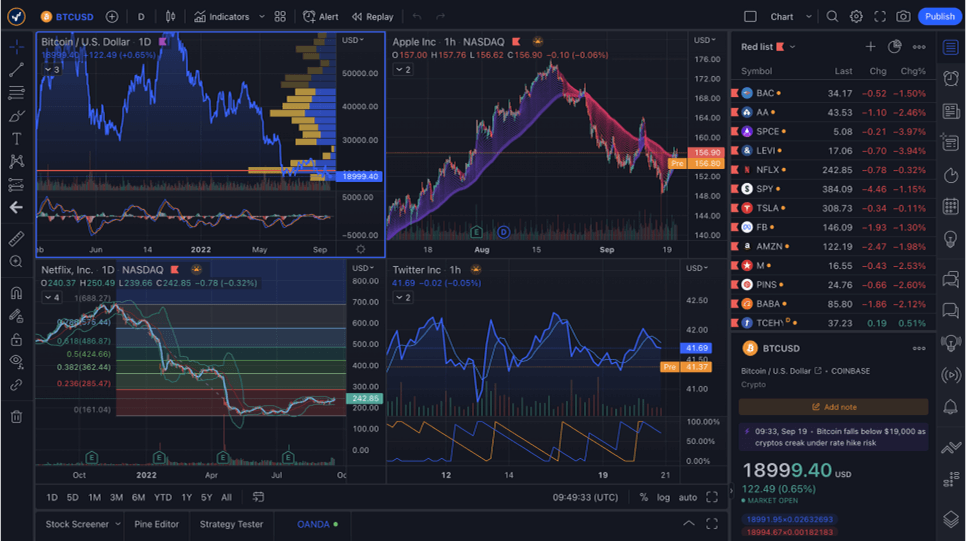This screenshot has width=966, height=541.
Task: Set the date range to 1D
Action: click(x=52, y=497)
